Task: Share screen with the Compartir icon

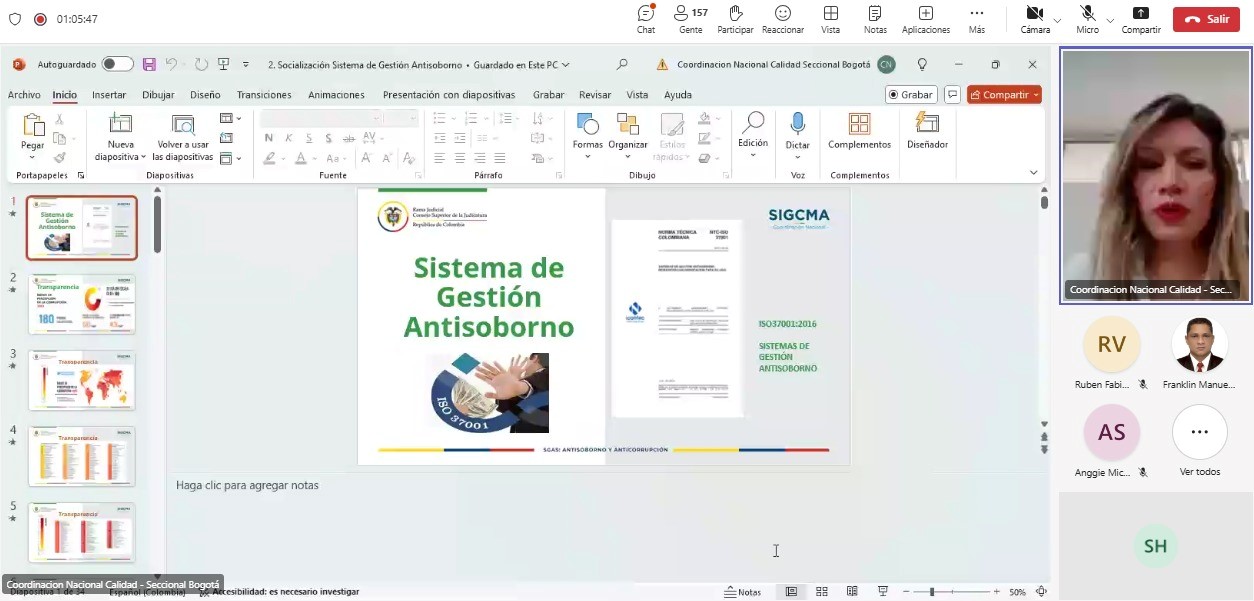Action: 1141,18
